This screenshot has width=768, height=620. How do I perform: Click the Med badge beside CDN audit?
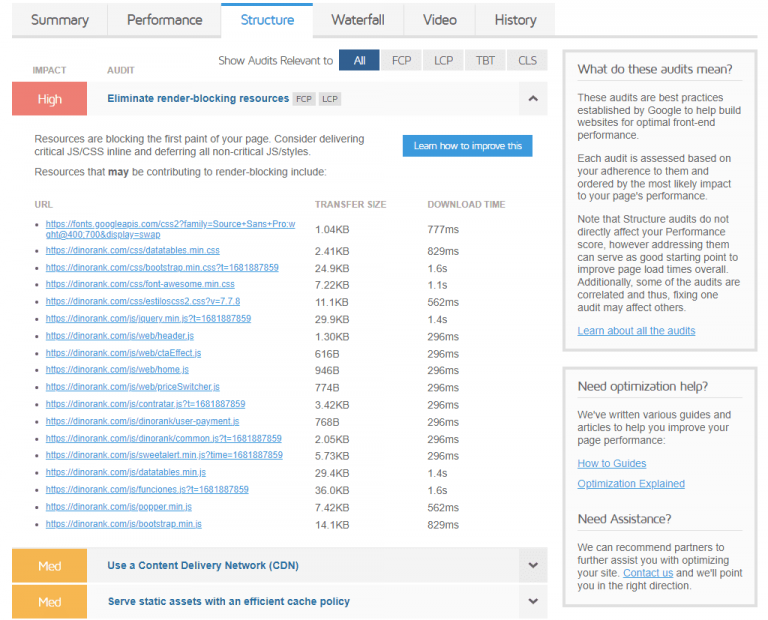click(49, 566)
